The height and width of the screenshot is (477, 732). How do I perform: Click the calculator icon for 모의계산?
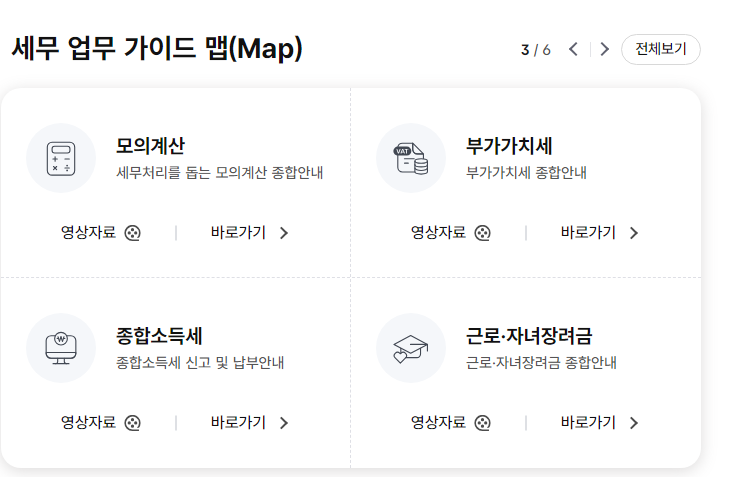click(x=61, y=158)
